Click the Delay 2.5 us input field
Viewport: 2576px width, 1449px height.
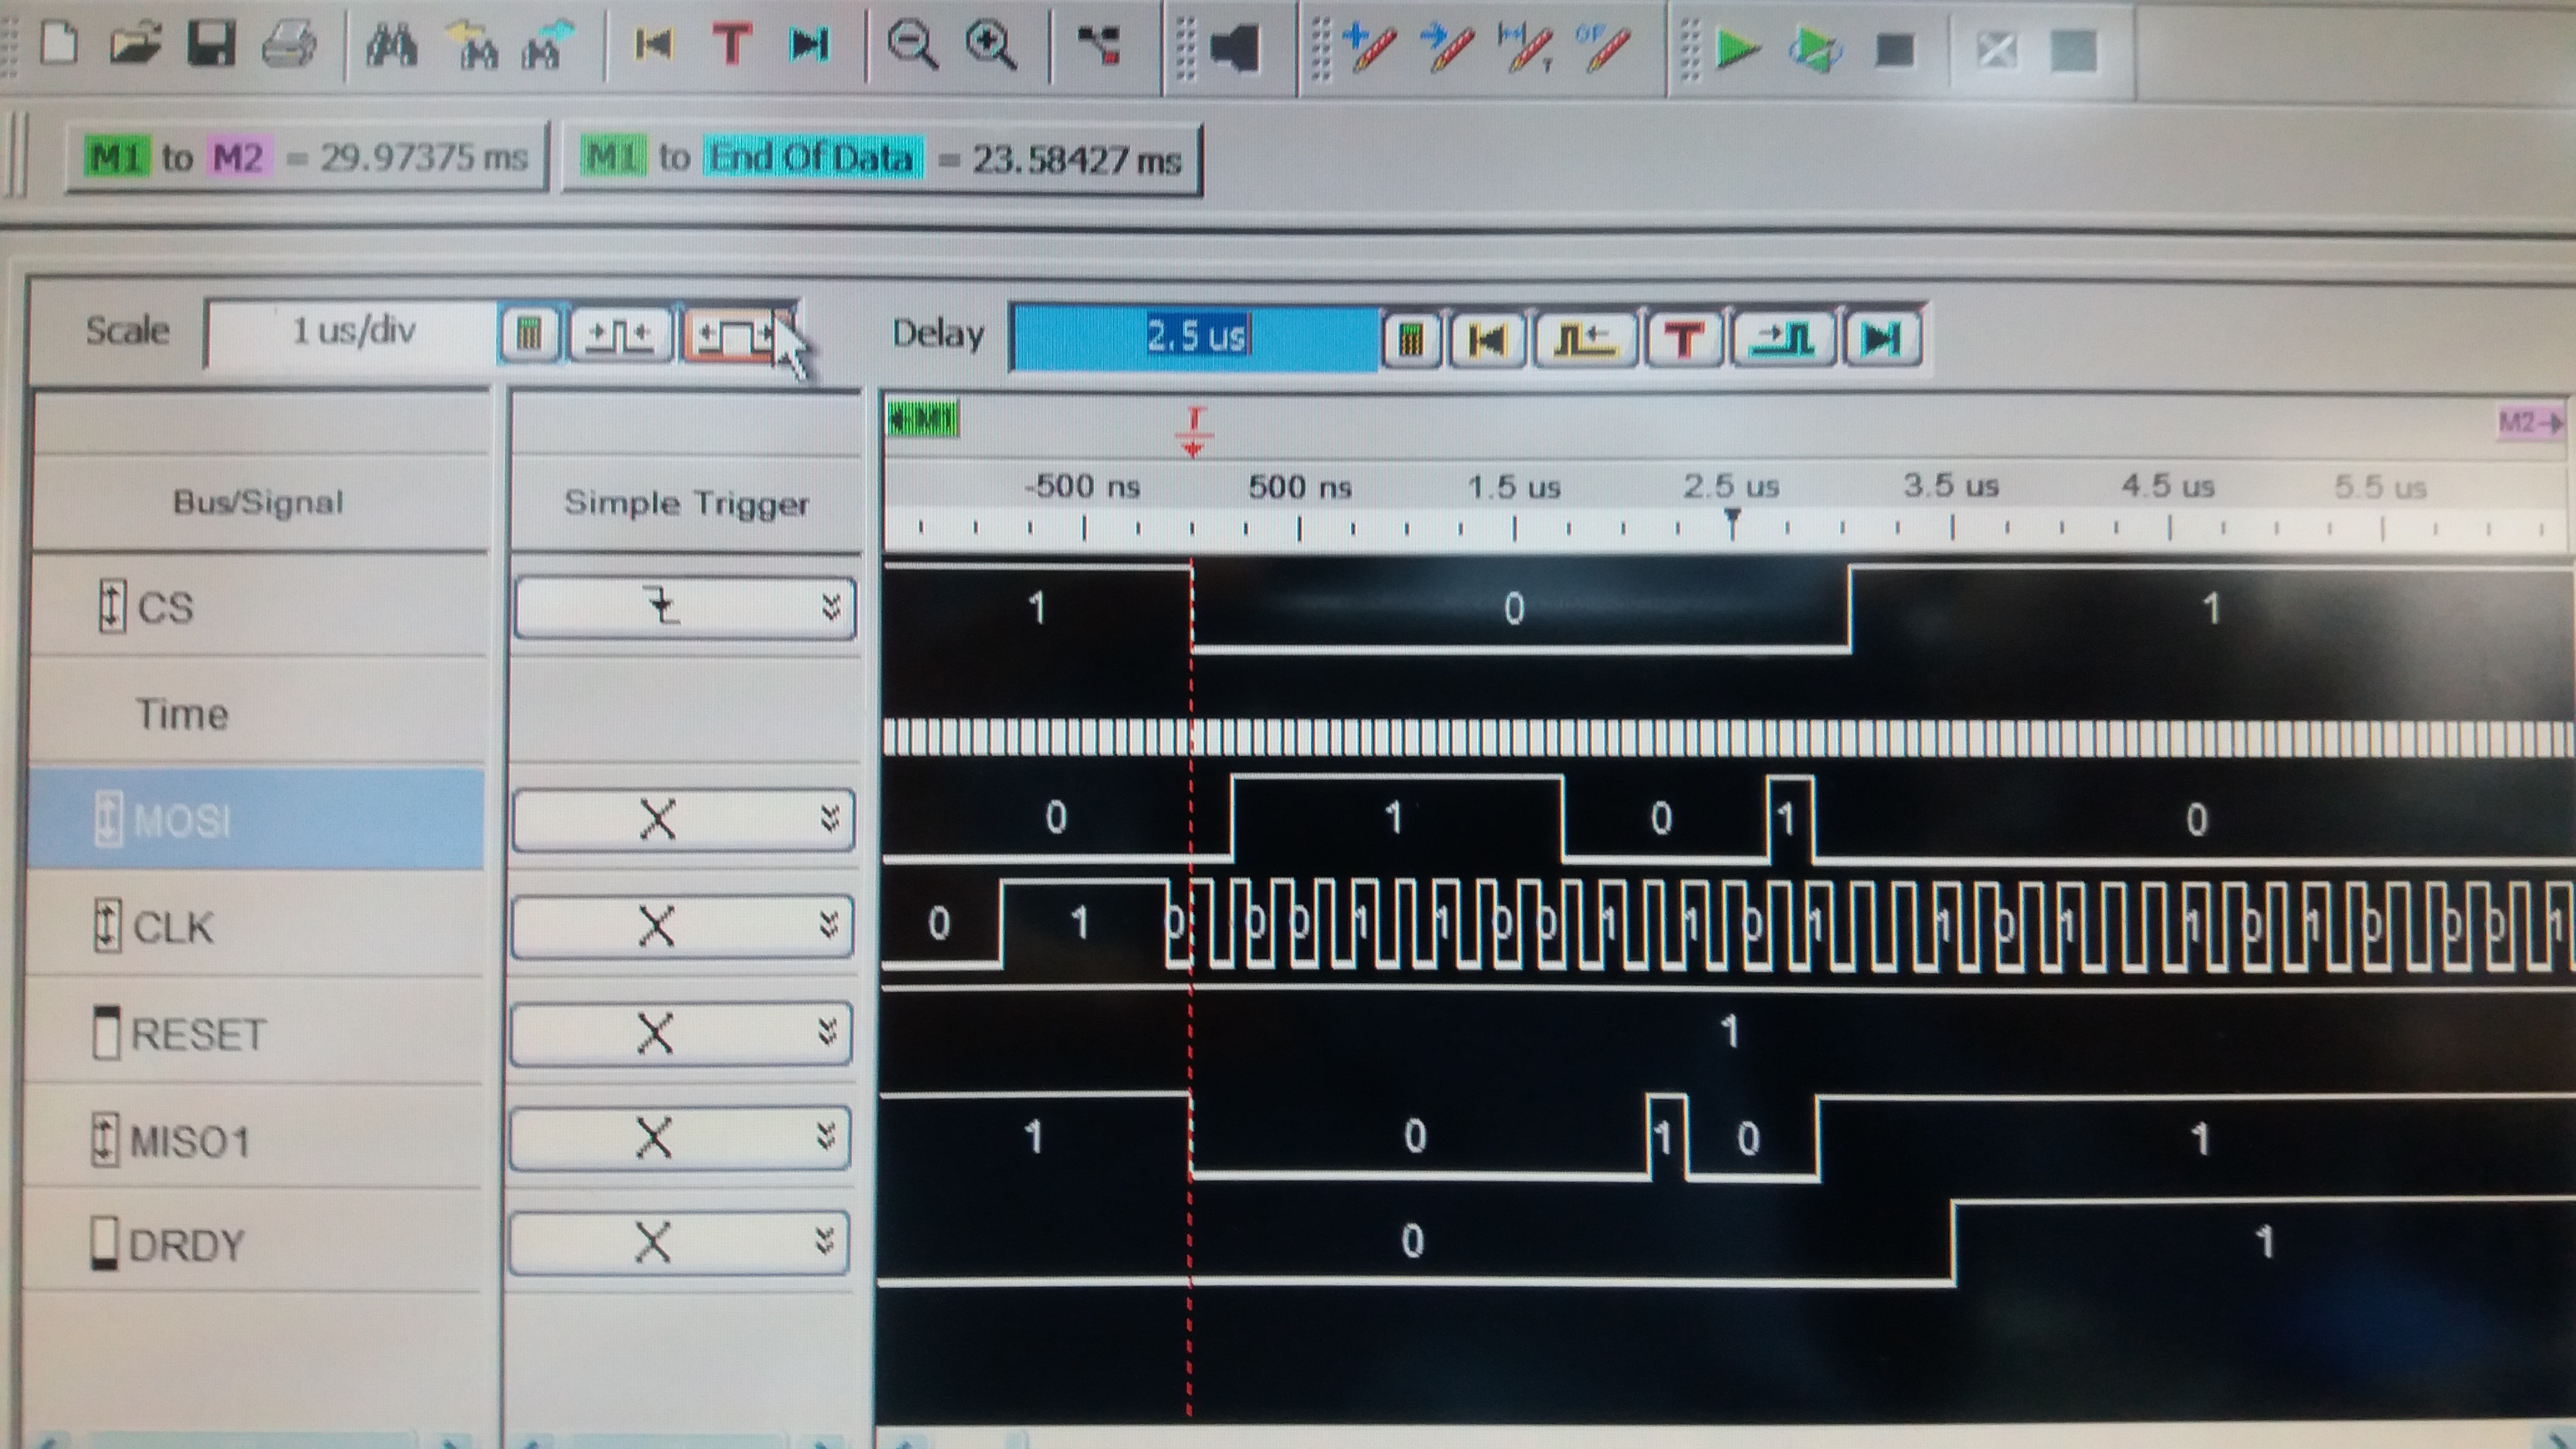click(1195, 337)
